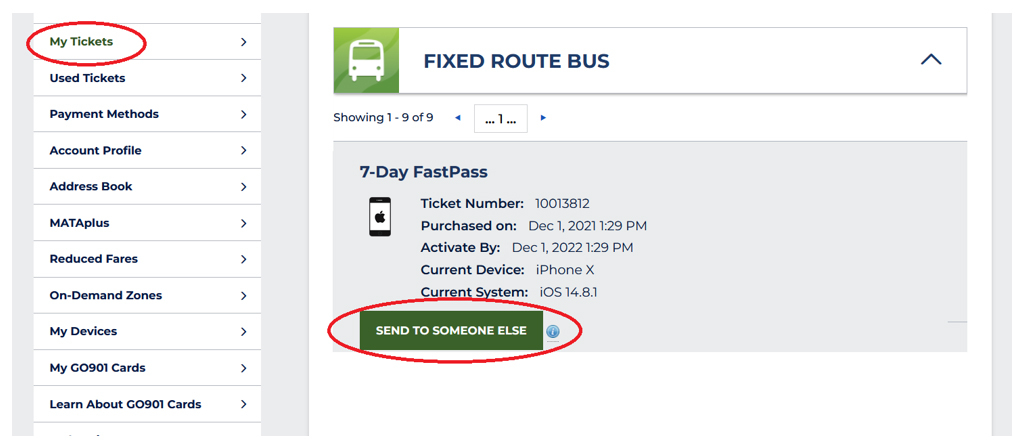Open My GO901 Cards entry
The width and height of the screenshot is (1027, 447).
(x=147, y=368)
